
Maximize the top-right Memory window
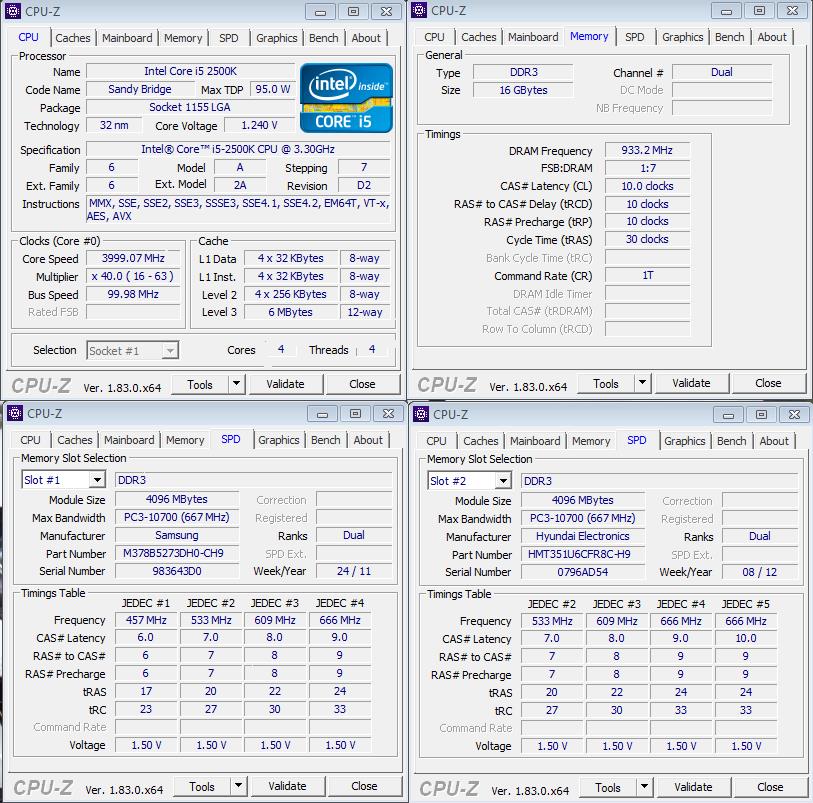point(759,10)
